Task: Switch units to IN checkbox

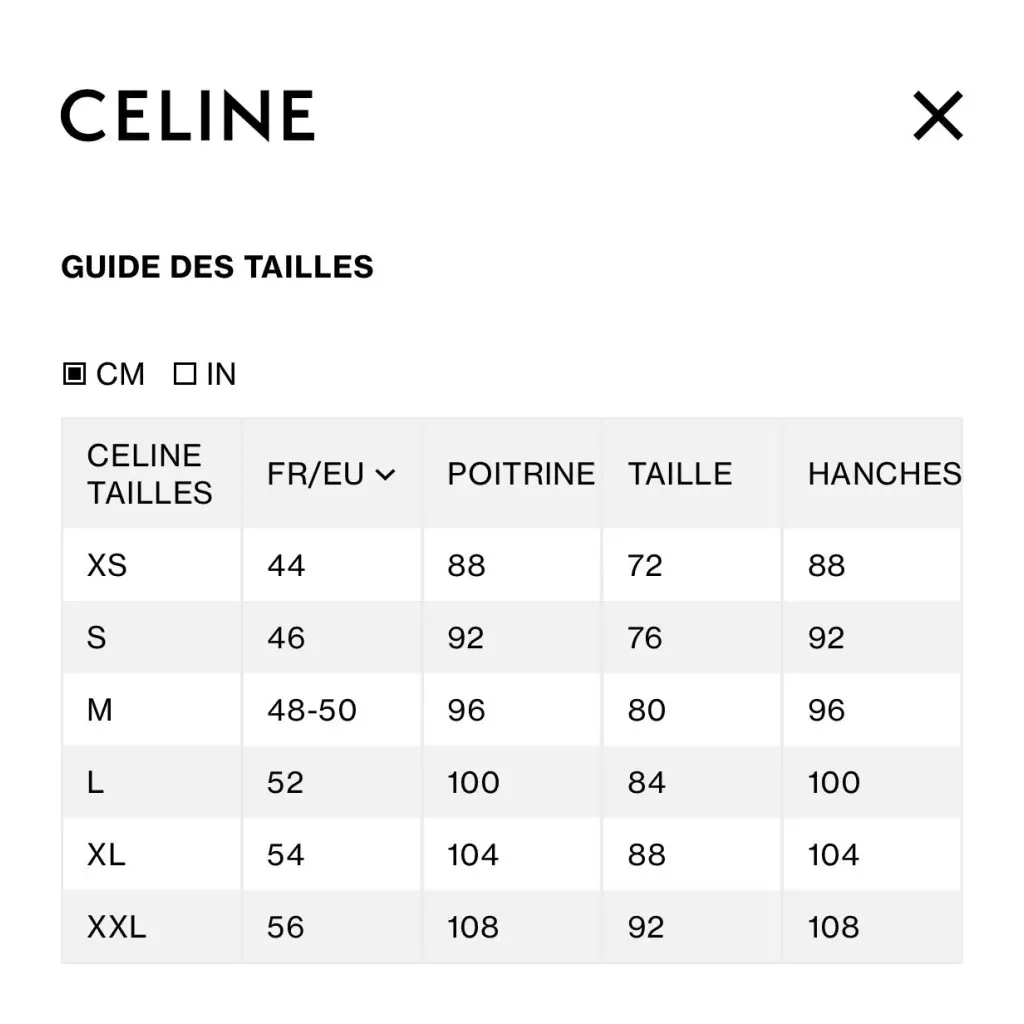Action: 185,374
